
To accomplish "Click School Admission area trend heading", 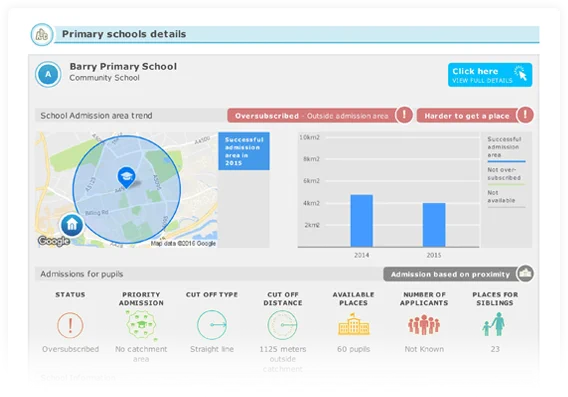I will tap(96, 116).
